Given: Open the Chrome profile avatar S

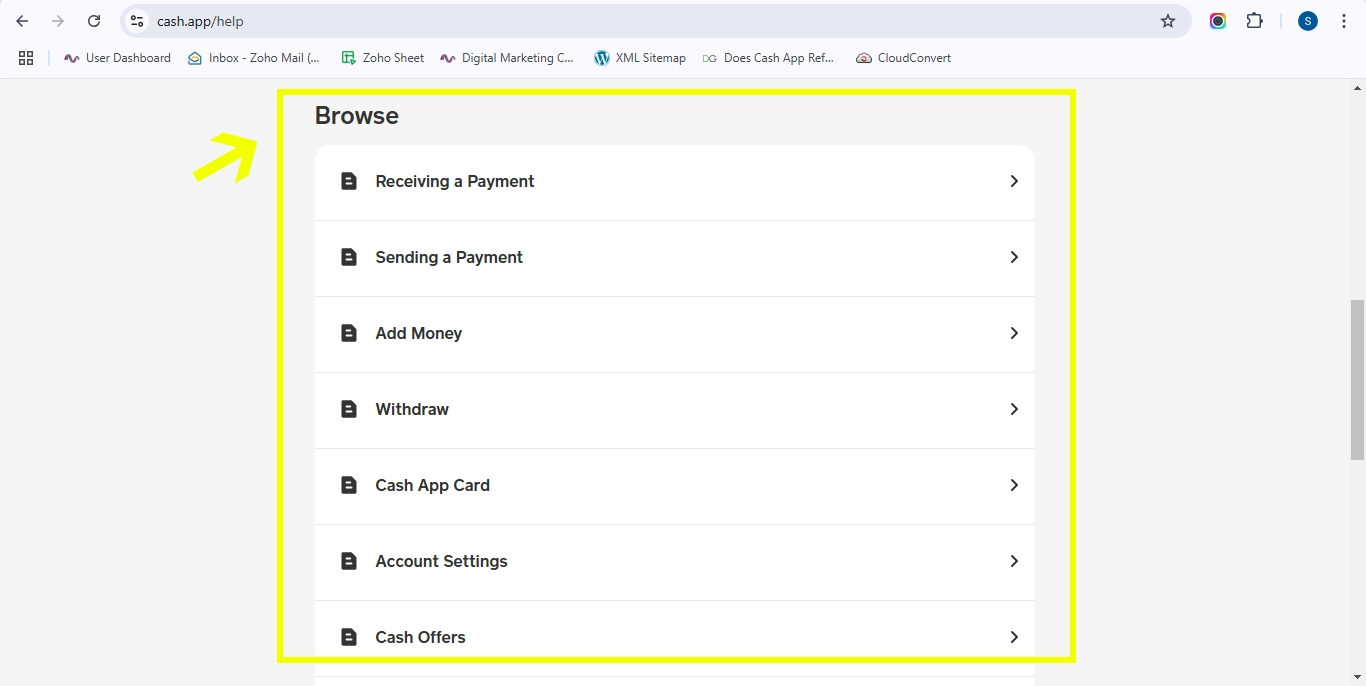Looking at the screenshot, I should pos(1308,21).
